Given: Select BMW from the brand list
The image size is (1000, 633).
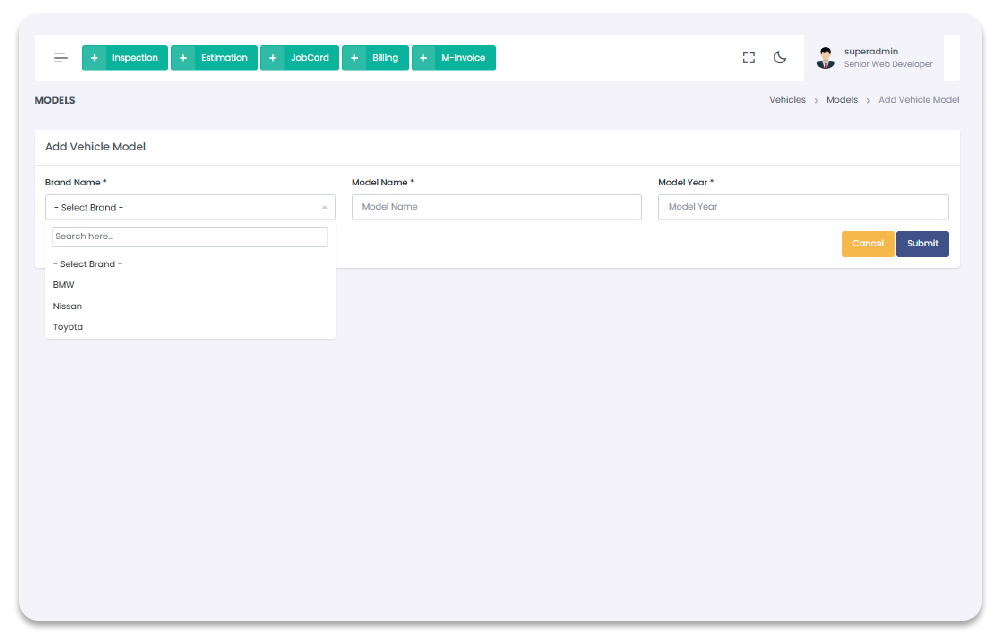Looking at the screenshot, I should click(x=64, y=285).
